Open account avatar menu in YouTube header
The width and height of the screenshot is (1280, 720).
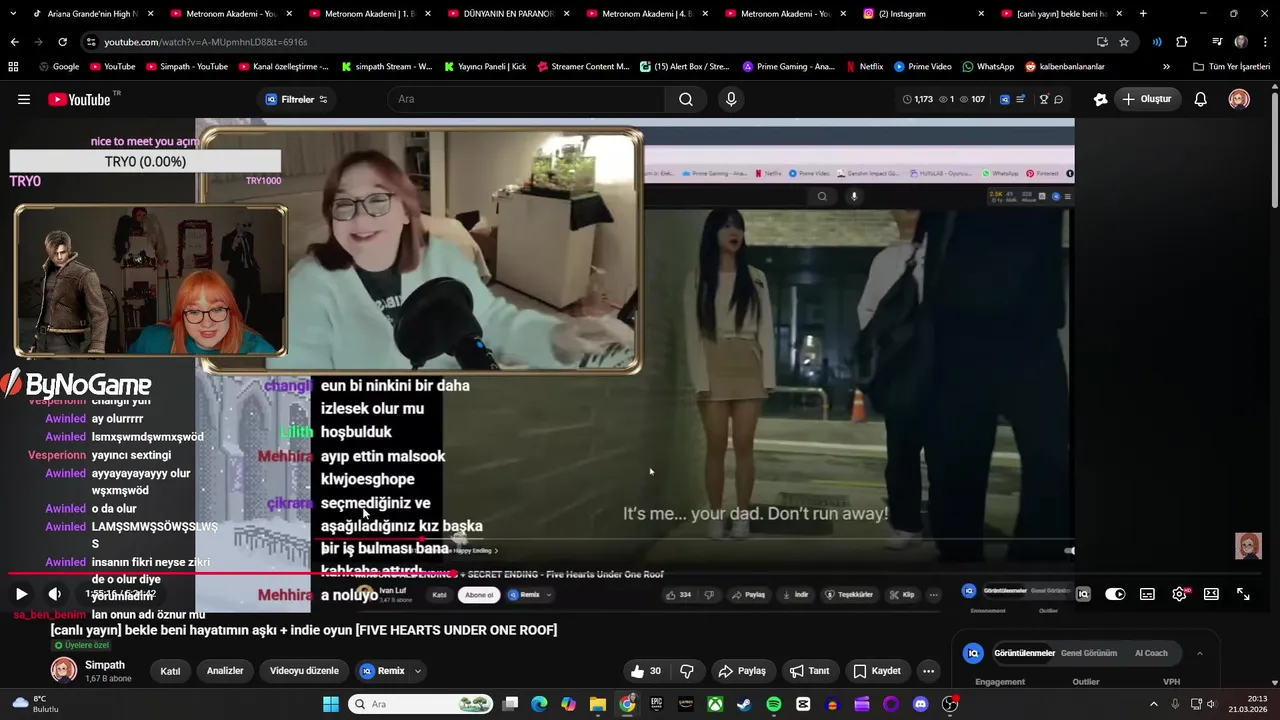point(1239,99)
